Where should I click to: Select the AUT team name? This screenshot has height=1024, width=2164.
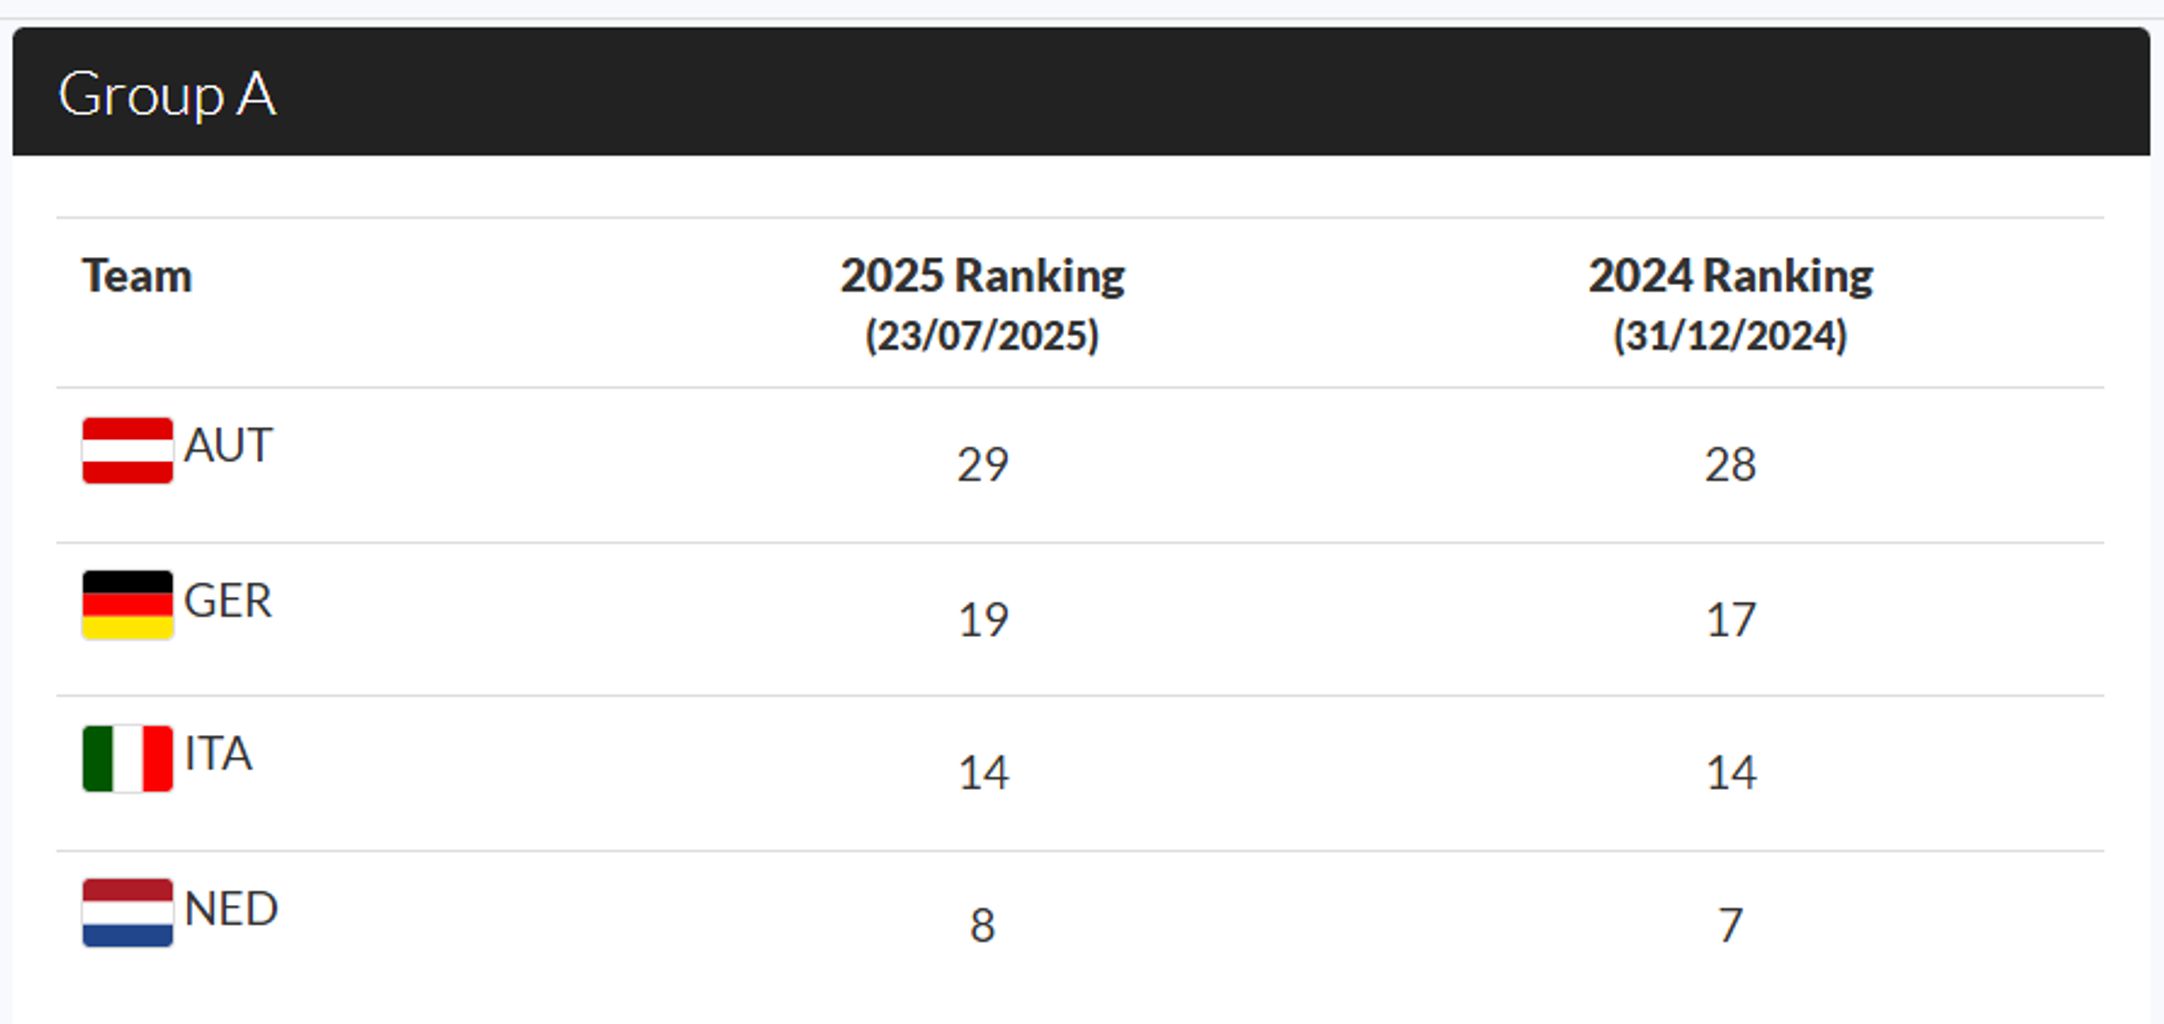(x=228, y=446)
